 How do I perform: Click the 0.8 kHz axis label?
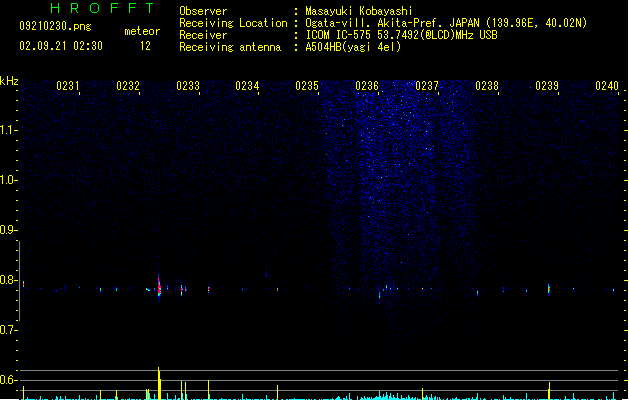8,280
